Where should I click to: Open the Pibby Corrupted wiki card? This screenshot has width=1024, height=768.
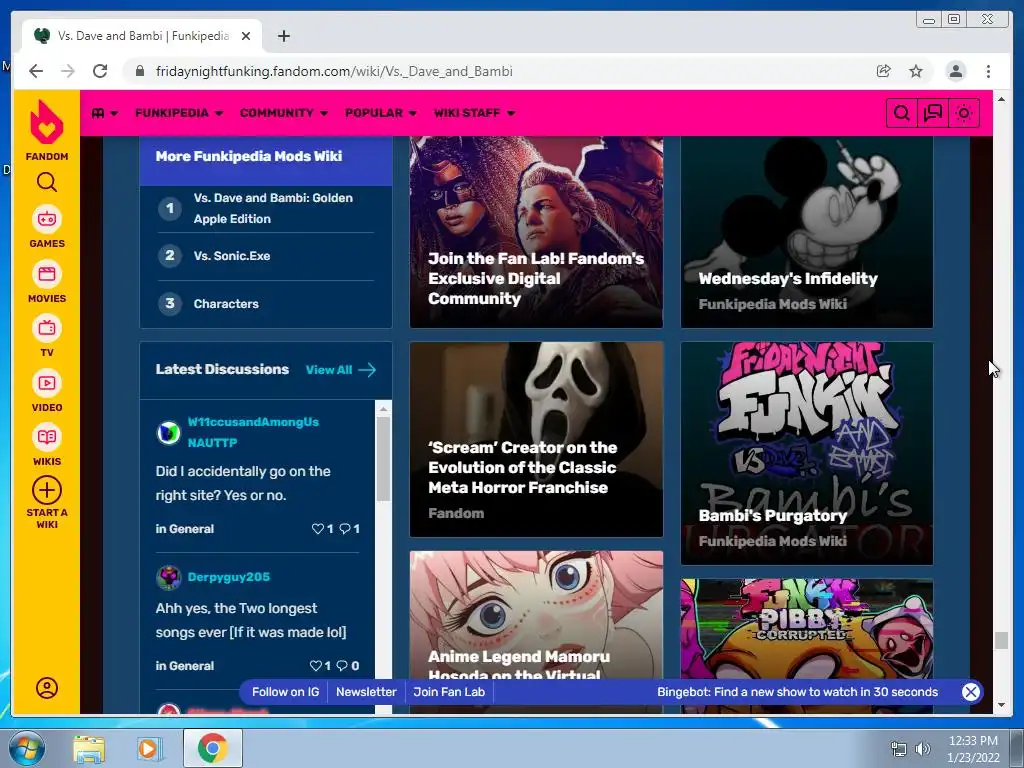pyautogui.click(x=807, y=630)
